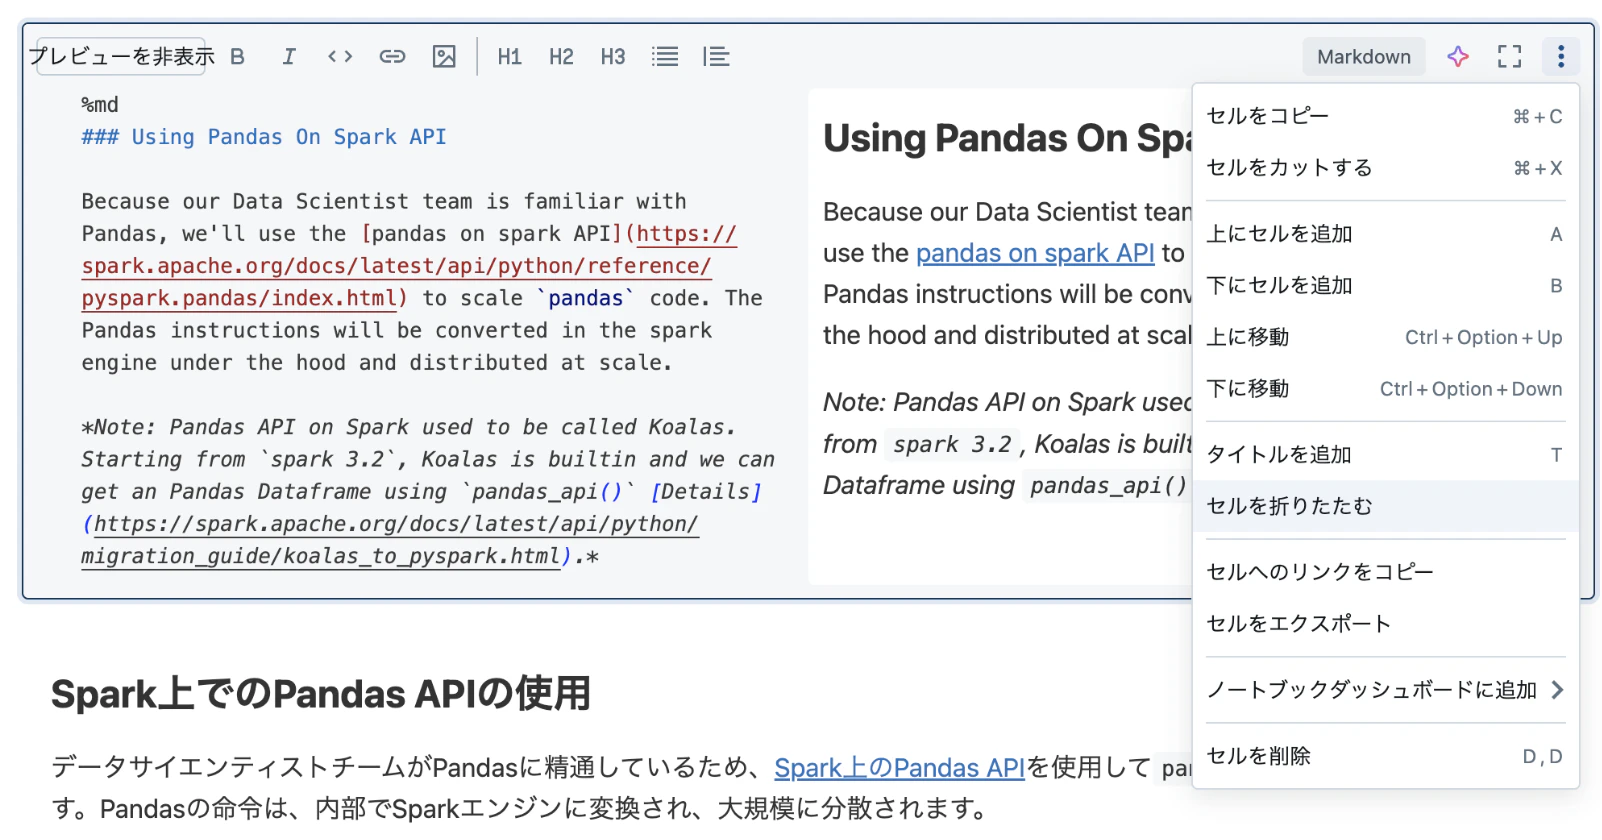Screen dimensions: 1602x840
Task: Select 下にセルを追加 to add a cell below
Action: click(x=1385, y=286)
